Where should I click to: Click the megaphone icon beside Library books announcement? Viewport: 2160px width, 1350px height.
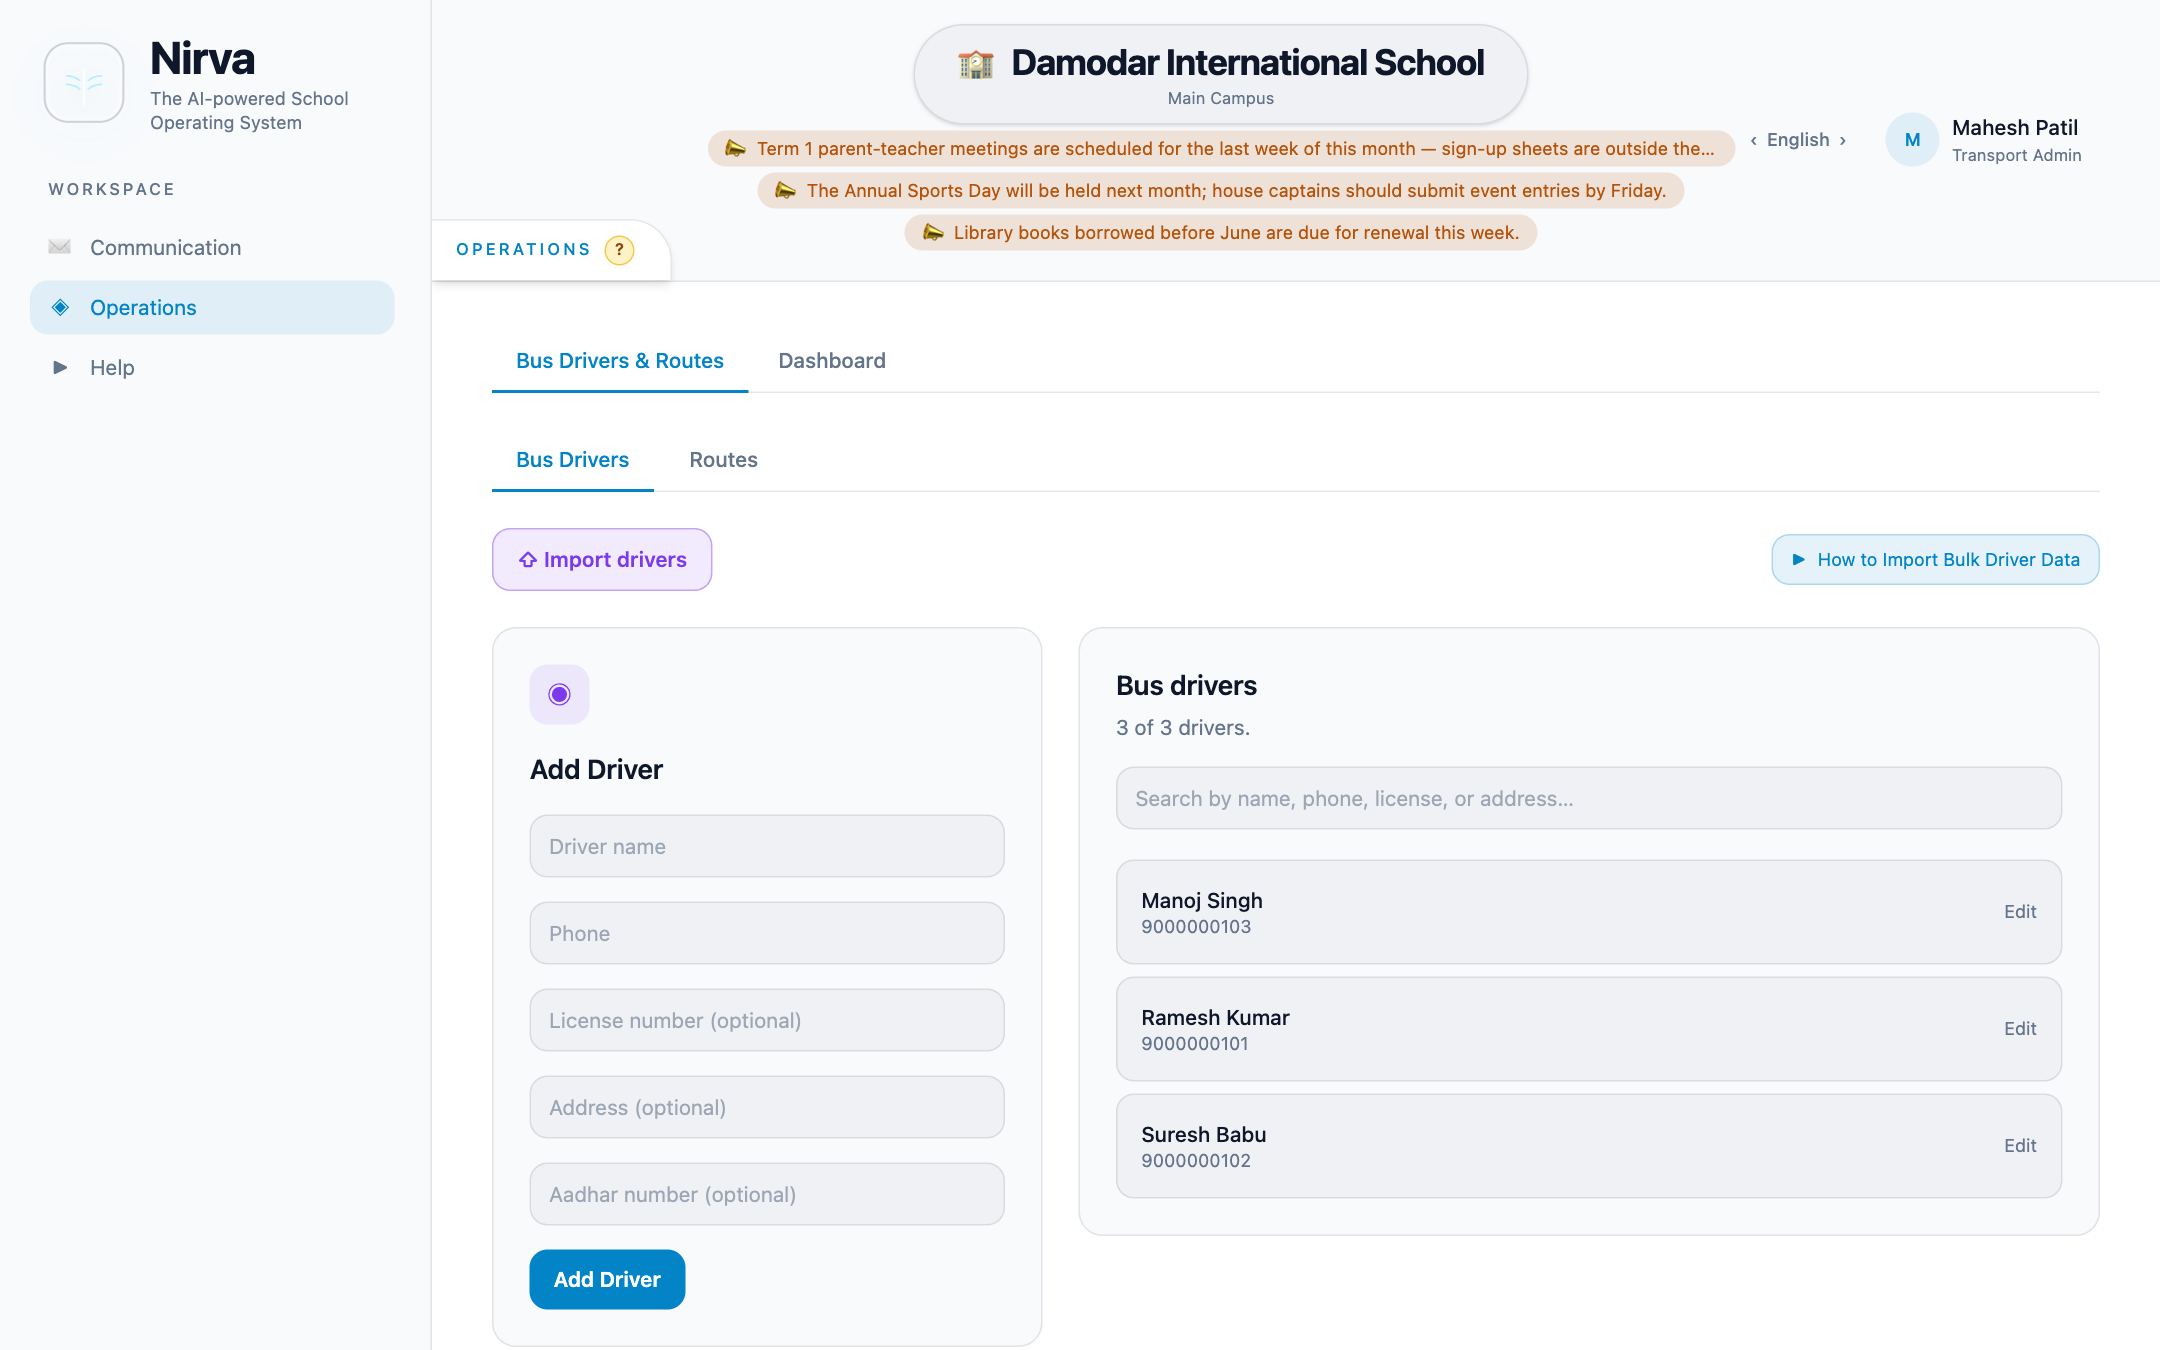click(x=932, y=232)
